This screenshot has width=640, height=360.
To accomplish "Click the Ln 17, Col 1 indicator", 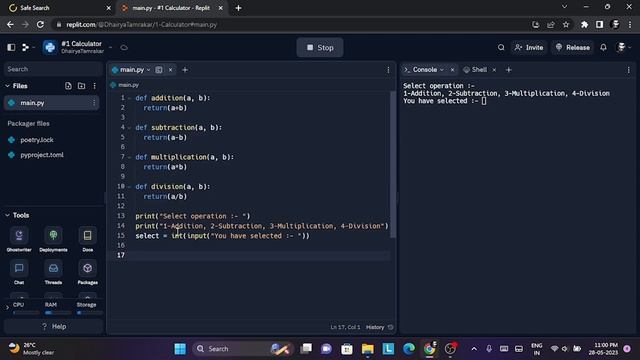I will click(345, 327).
